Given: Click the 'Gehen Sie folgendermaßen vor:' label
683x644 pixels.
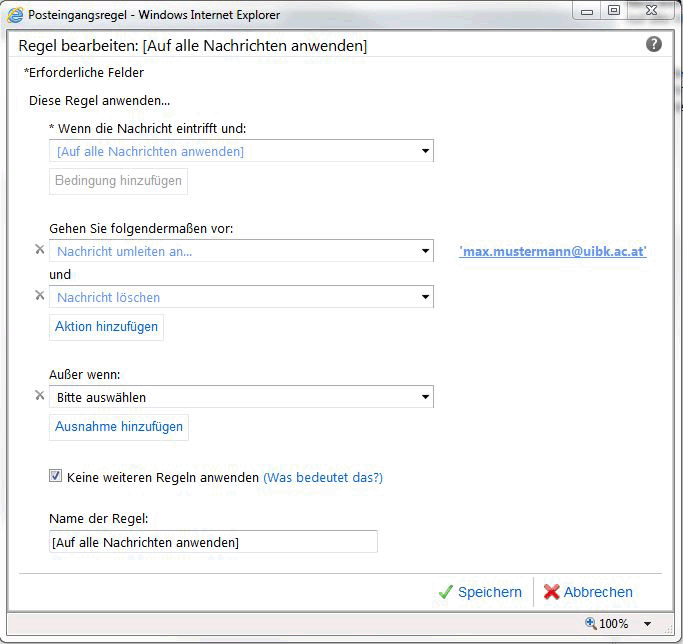Looking at the screenshot, I should point(141,229).
